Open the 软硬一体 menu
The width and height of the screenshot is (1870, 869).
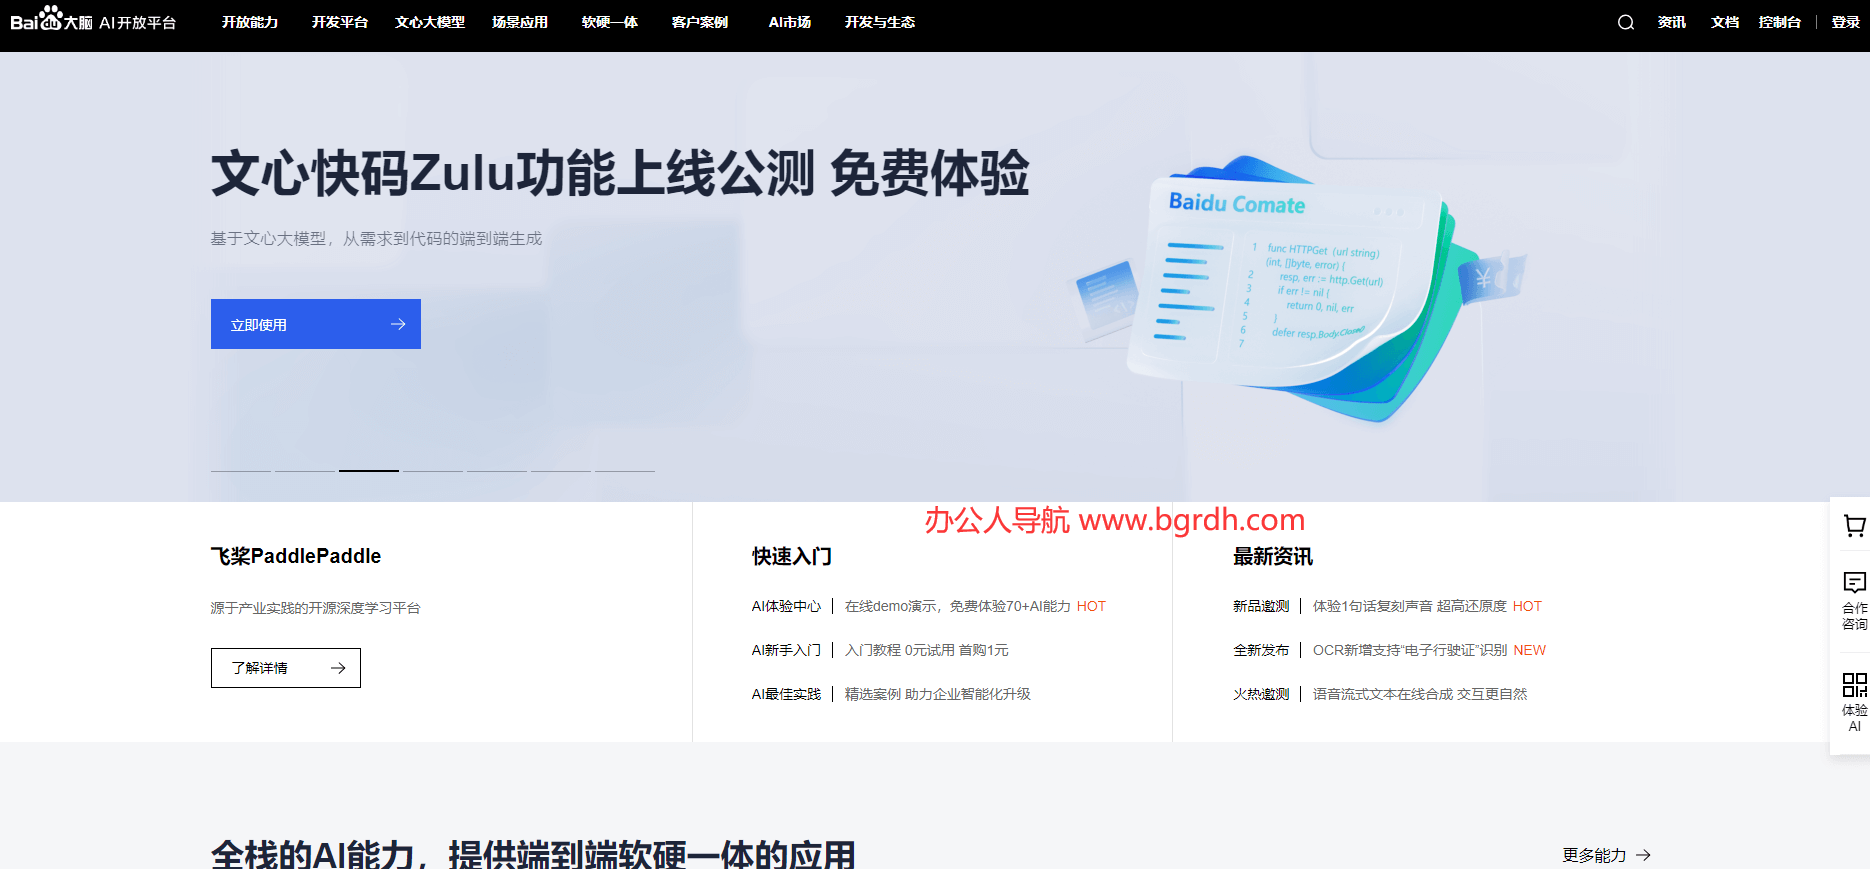tap(610, 22)
